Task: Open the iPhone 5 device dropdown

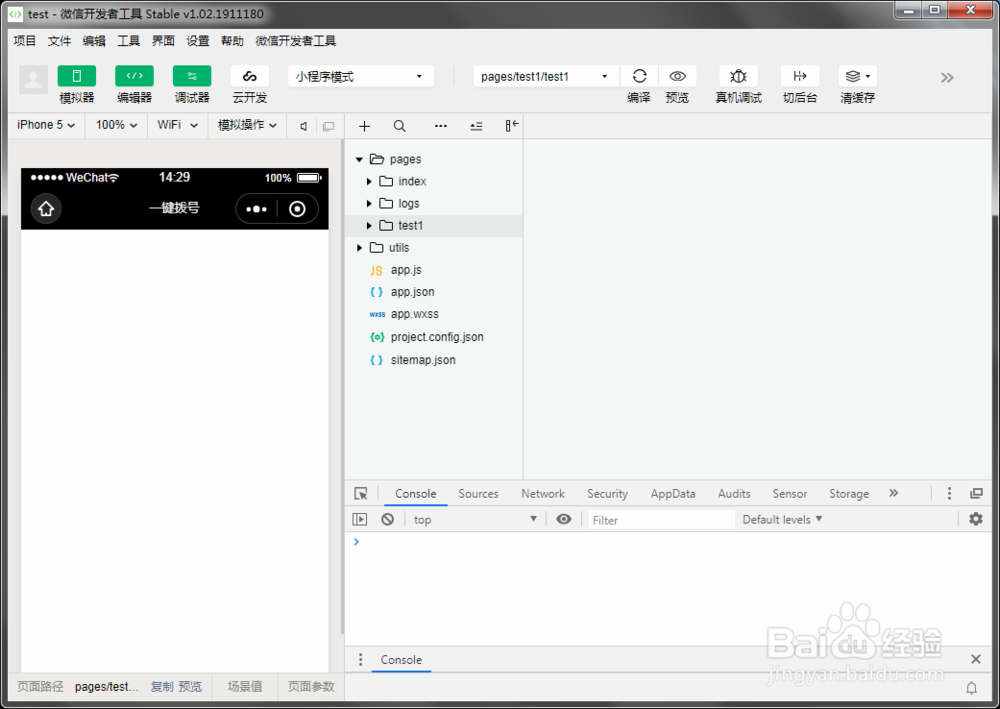Action: pyautogui.click(x=46, y=125)
